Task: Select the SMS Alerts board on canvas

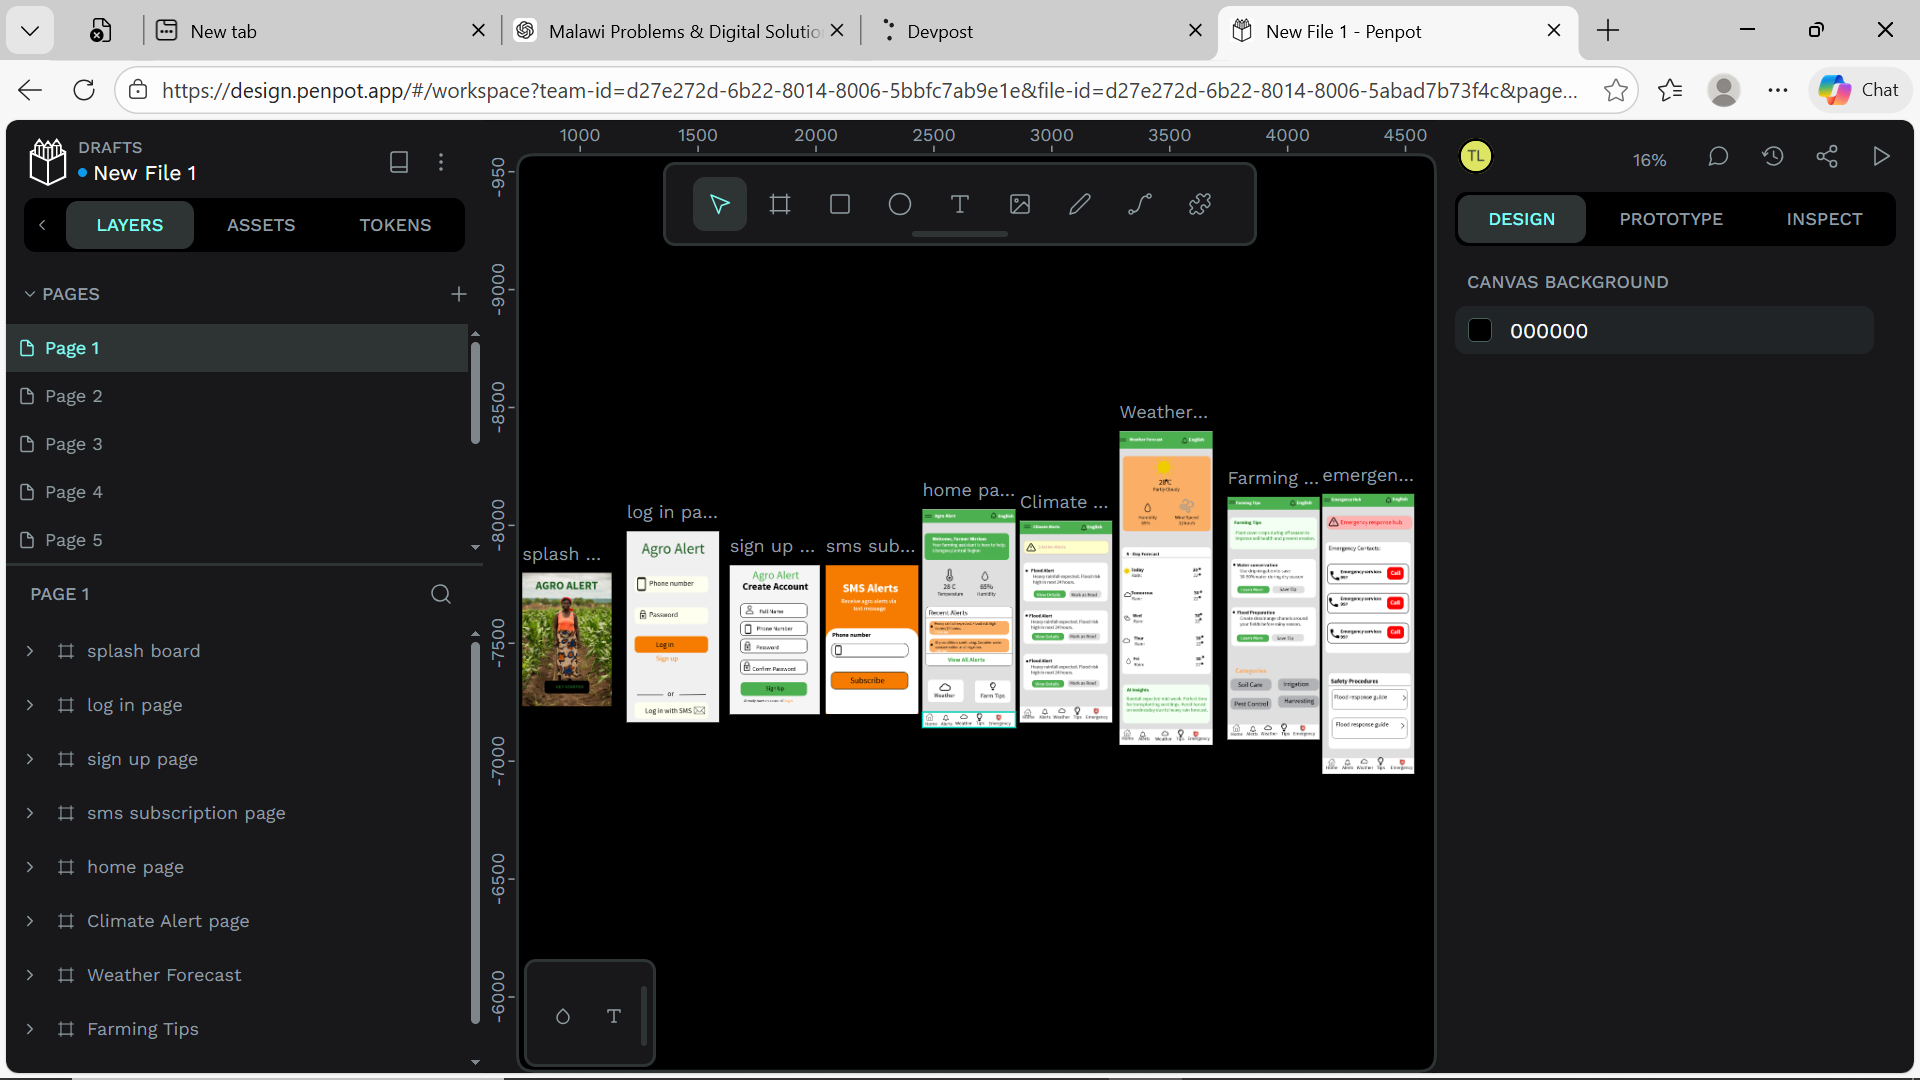Action: click(x=871, y=640)
